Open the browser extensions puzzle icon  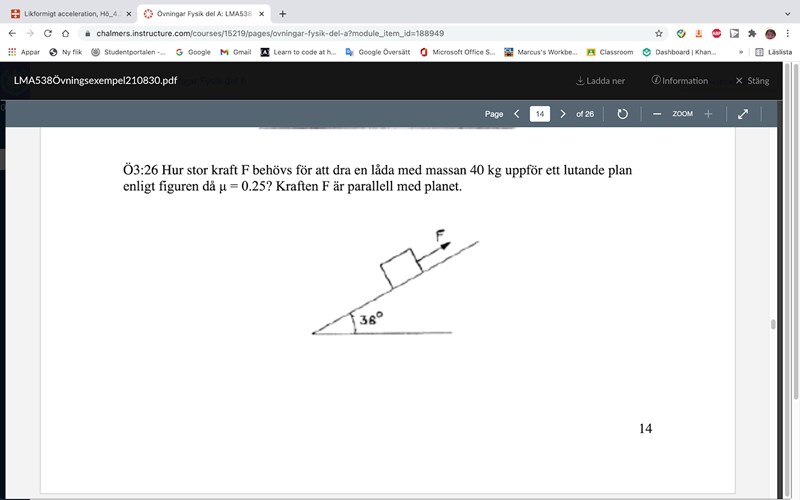click(752, 33)
